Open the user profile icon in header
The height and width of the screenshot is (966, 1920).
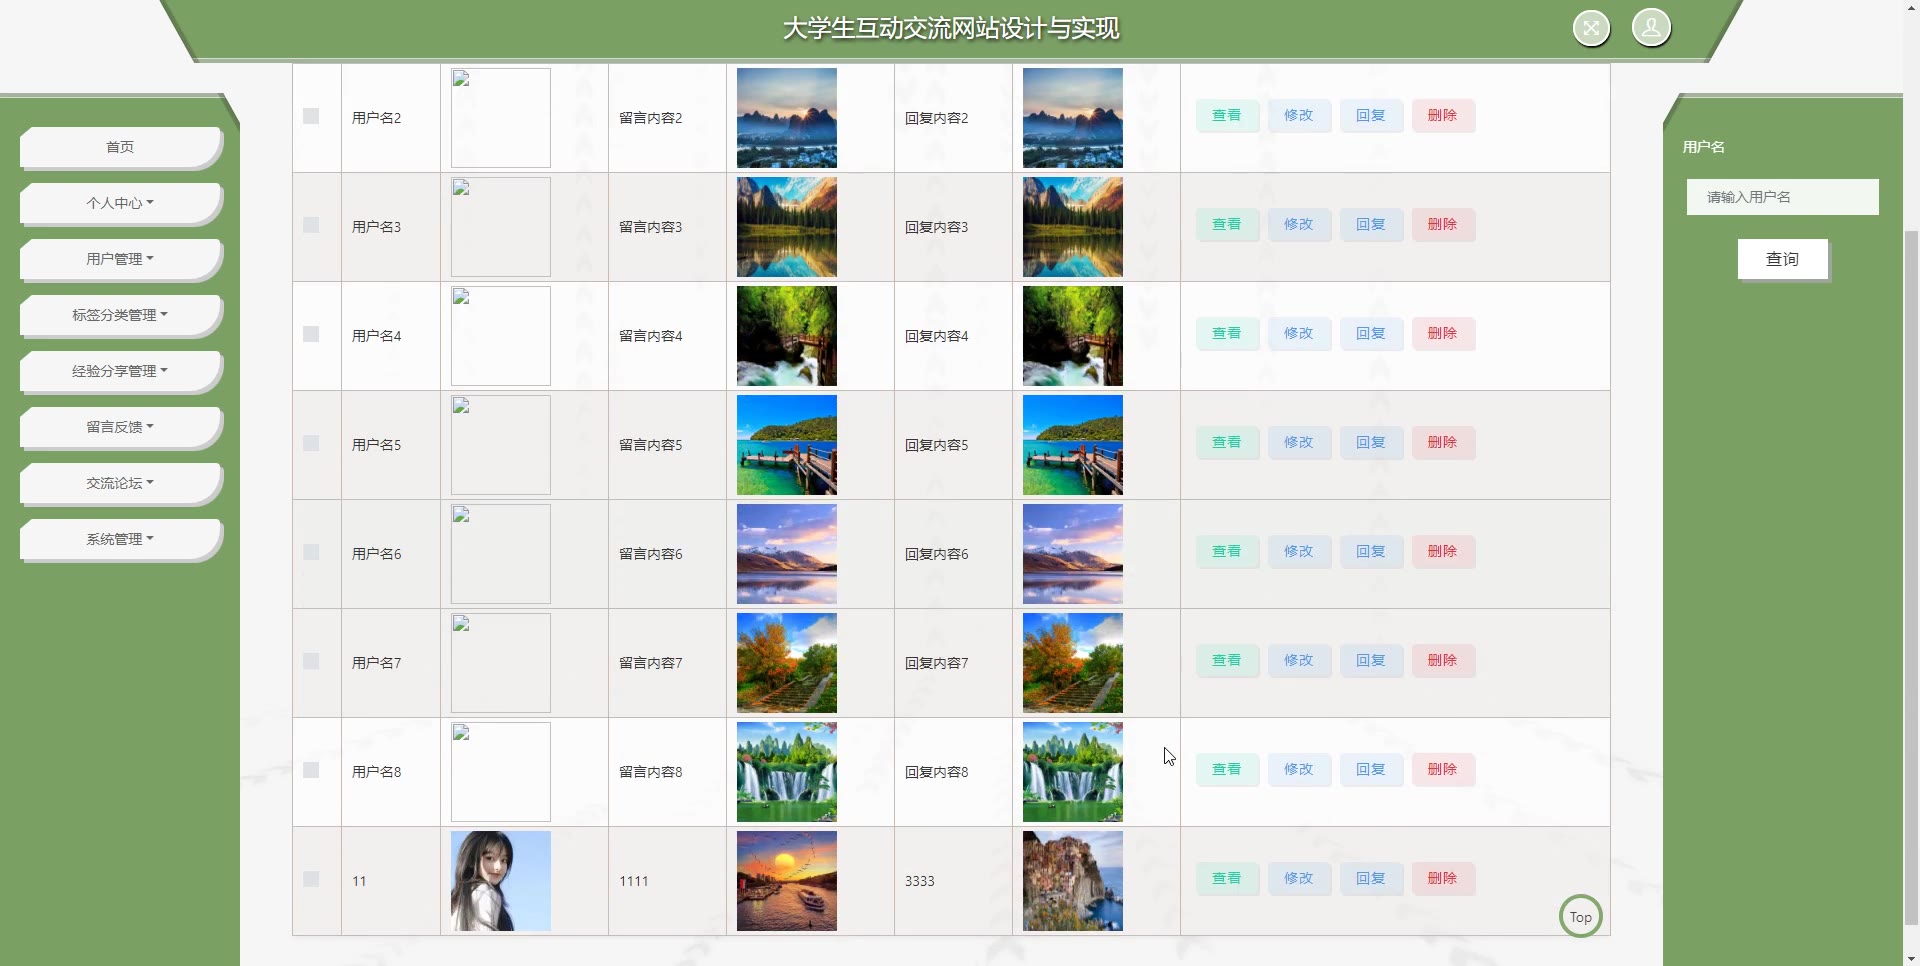click(x=1651, y=28)
